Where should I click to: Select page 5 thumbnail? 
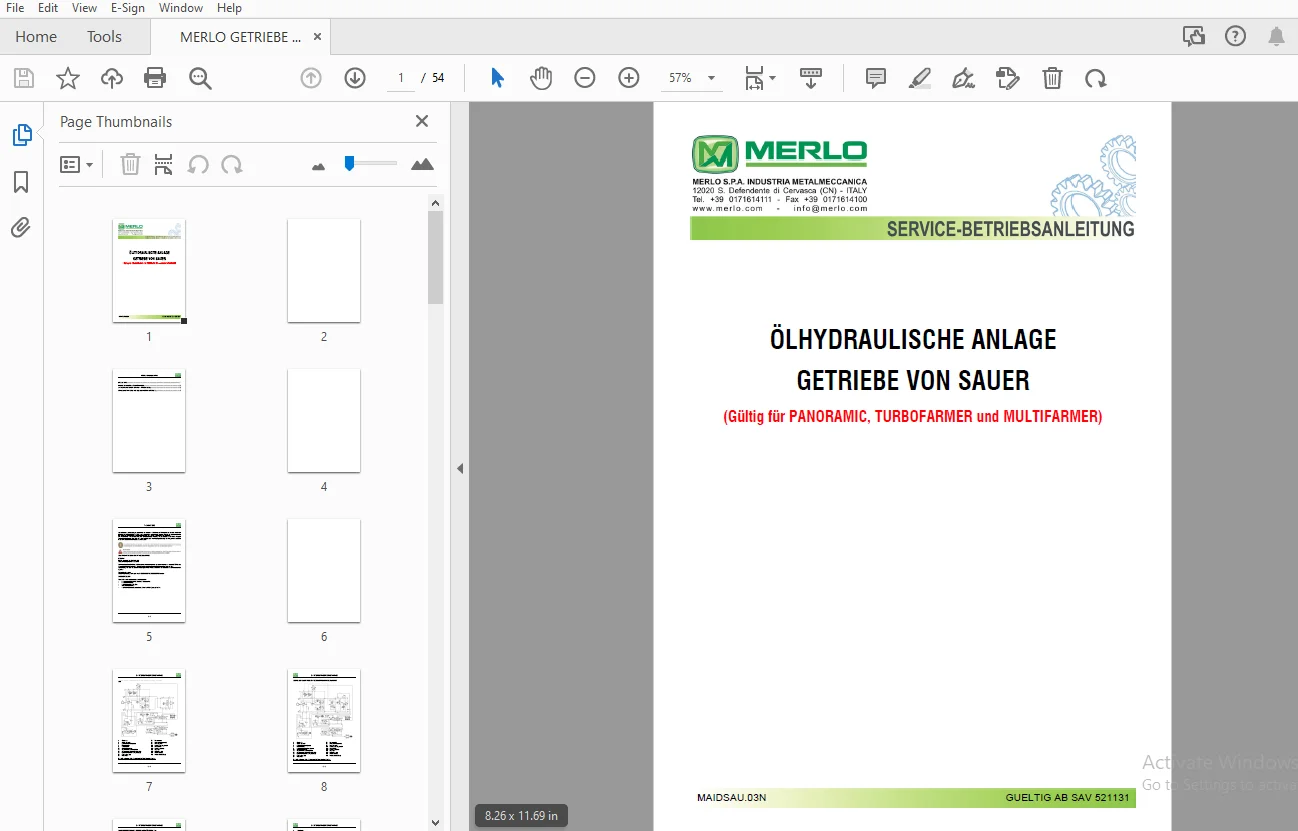pos(149,571)
